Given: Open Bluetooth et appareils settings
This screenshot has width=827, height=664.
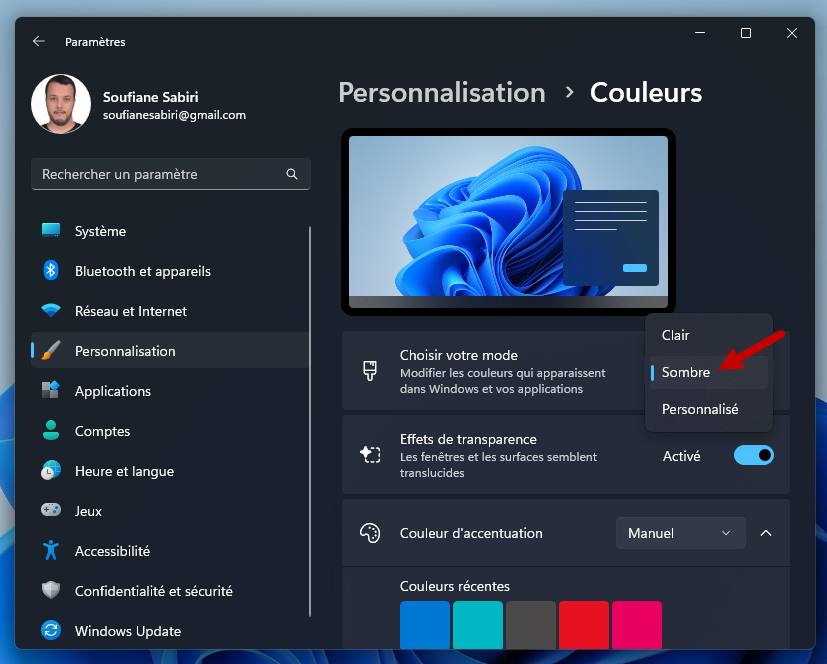Looking at the screenshot, I should point(170,271).
